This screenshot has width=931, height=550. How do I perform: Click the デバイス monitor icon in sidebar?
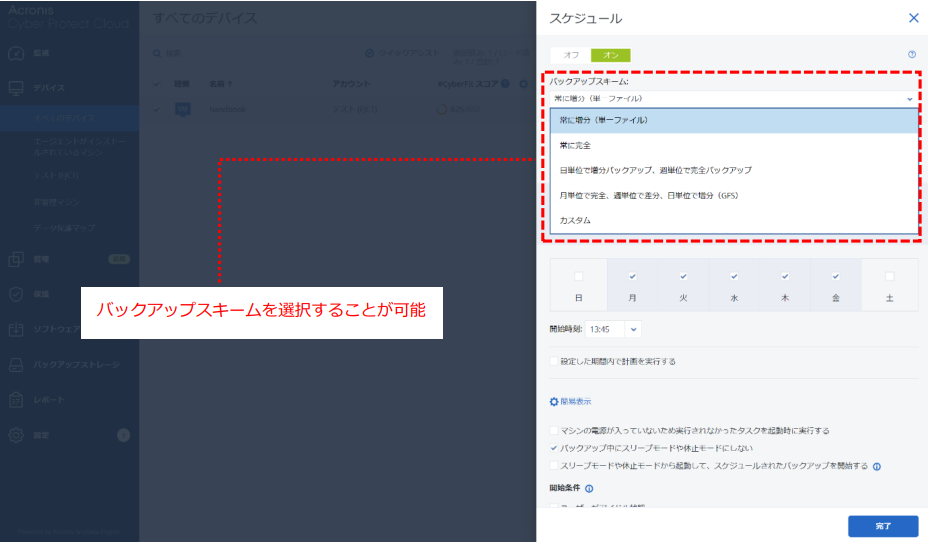[x=16, y=88]
